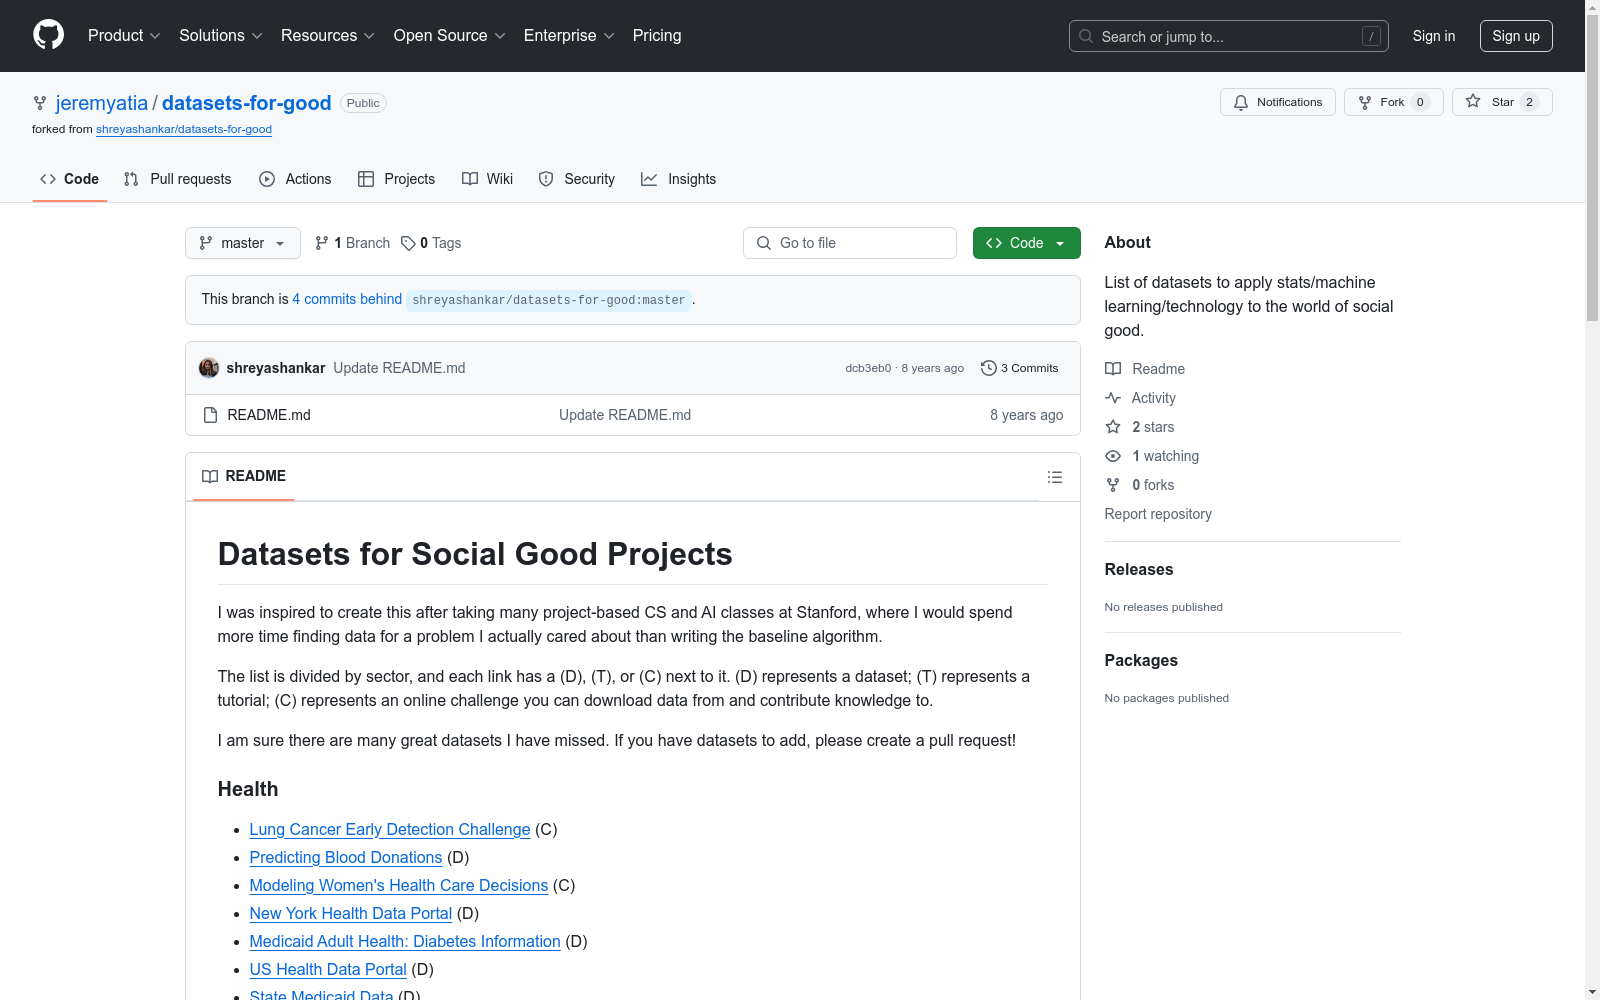Expand the Enterprise dropdown

coord(569,36)
